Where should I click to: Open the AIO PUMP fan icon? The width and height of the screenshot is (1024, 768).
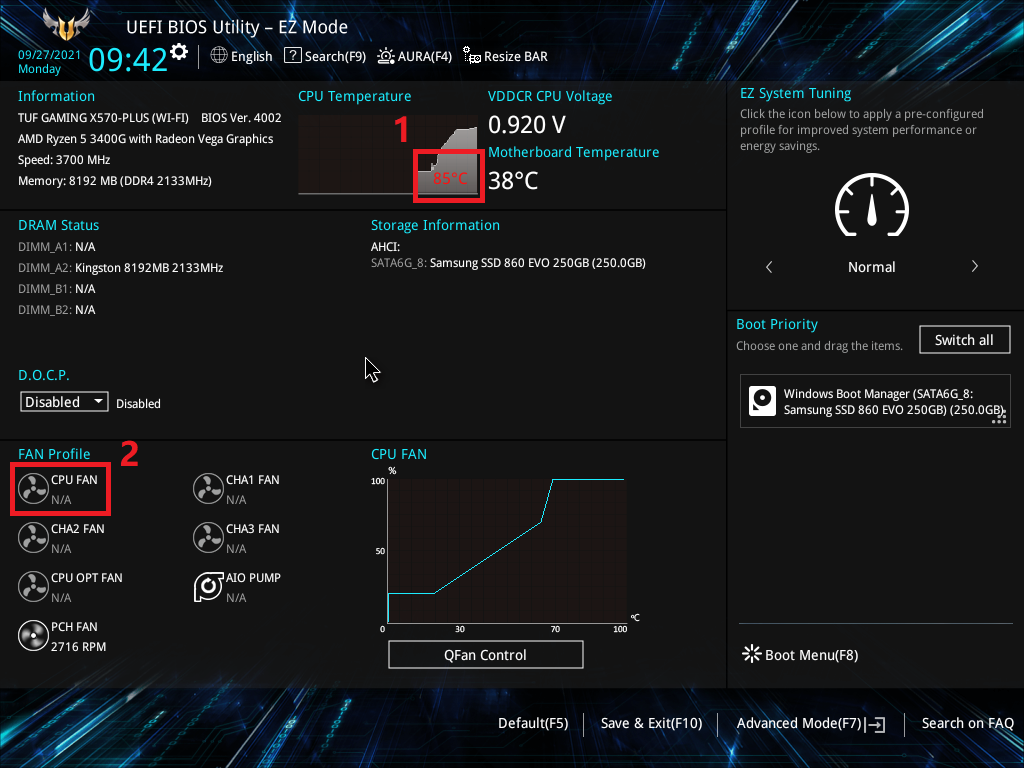208,587
